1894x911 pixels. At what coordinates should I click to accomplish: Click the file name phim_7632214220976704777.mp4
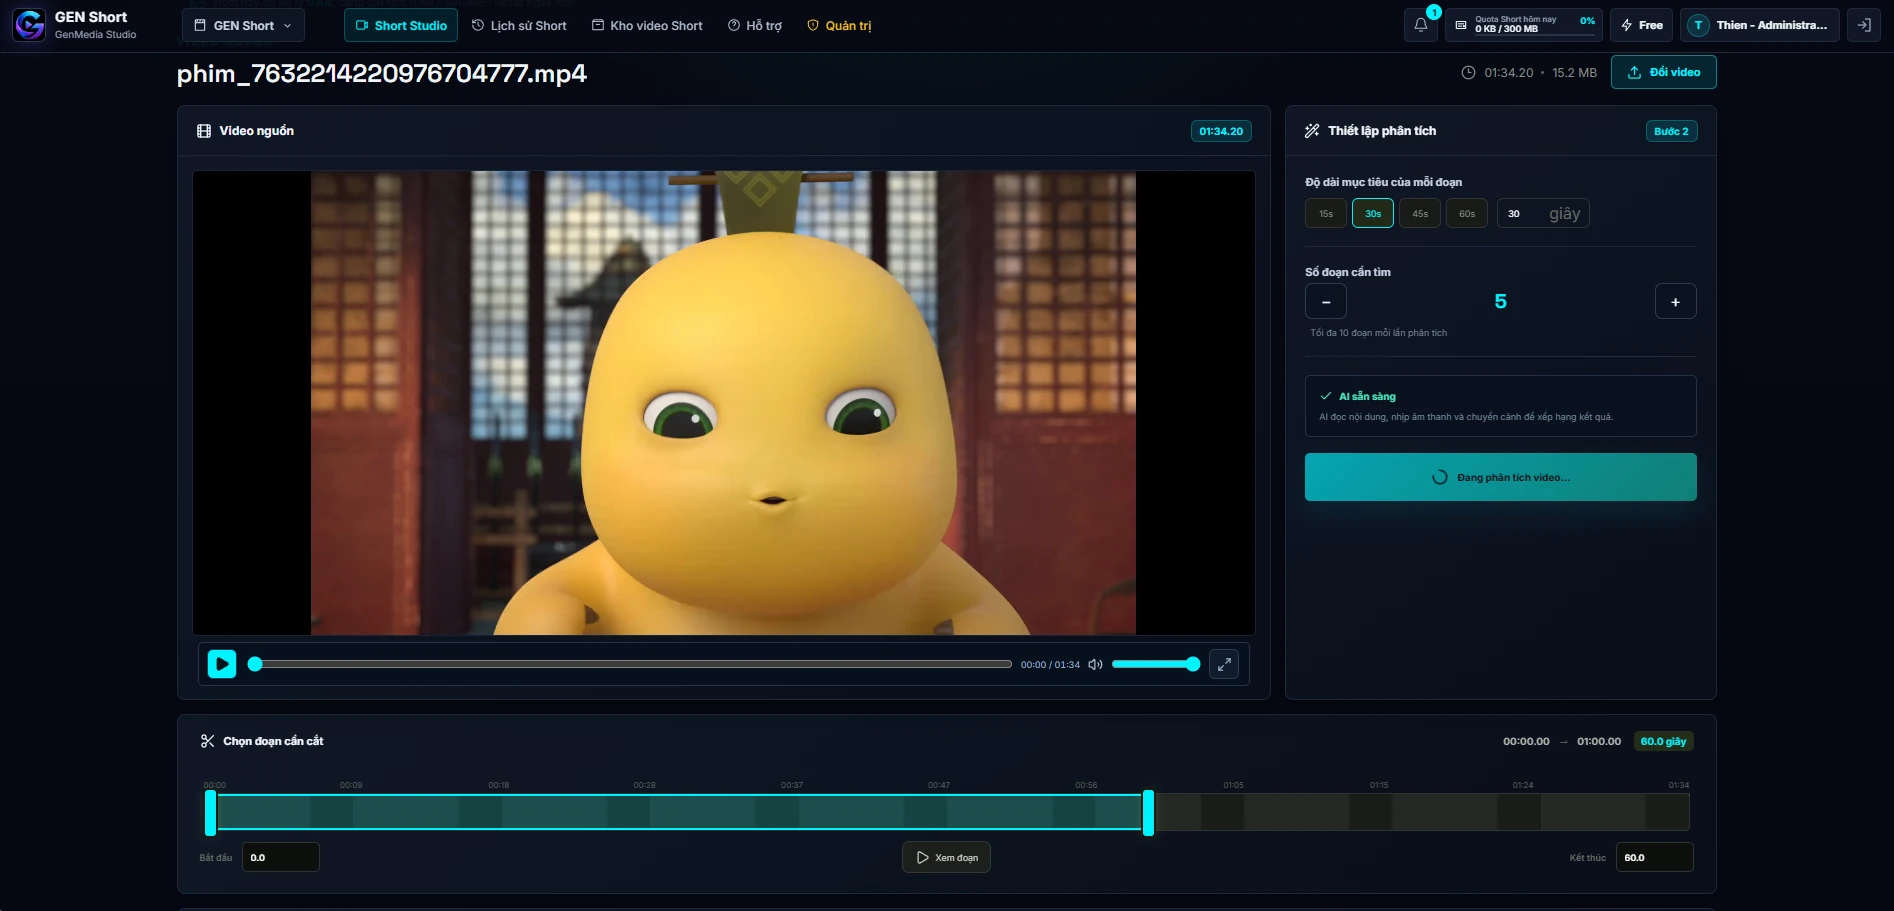coord(382,73)
